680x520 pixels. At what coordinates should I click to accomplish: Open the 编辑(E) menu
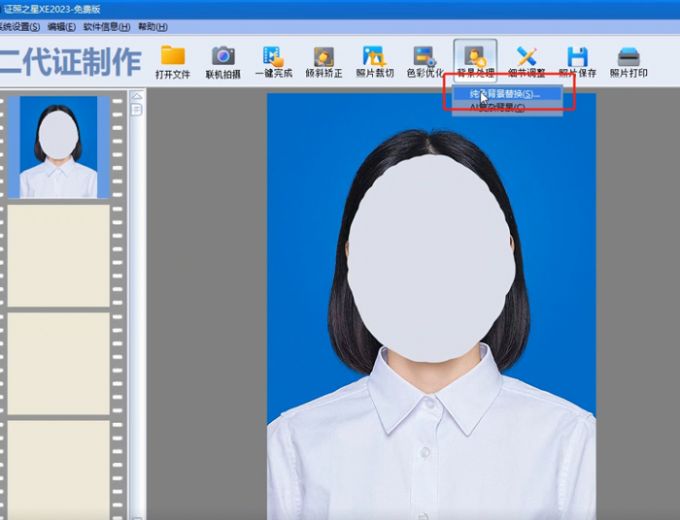pyautogui.click(x=61, y=27)
